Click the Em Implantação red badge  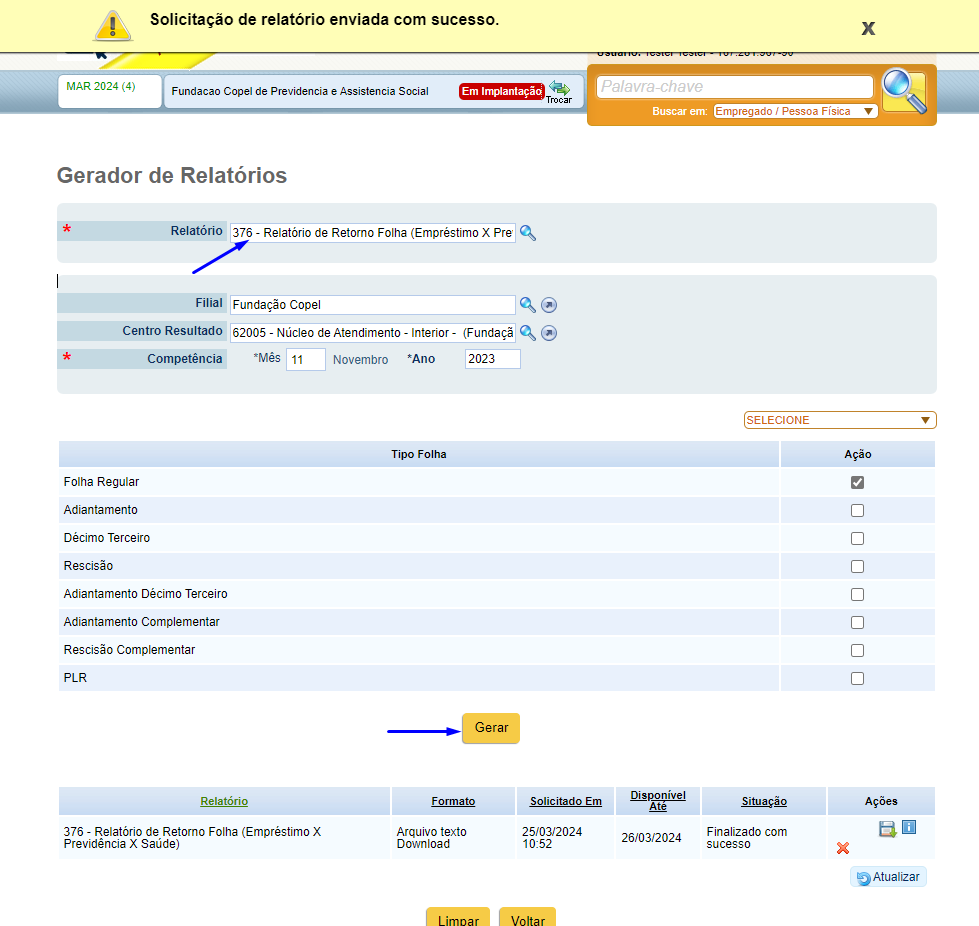(x=502, y=91)
